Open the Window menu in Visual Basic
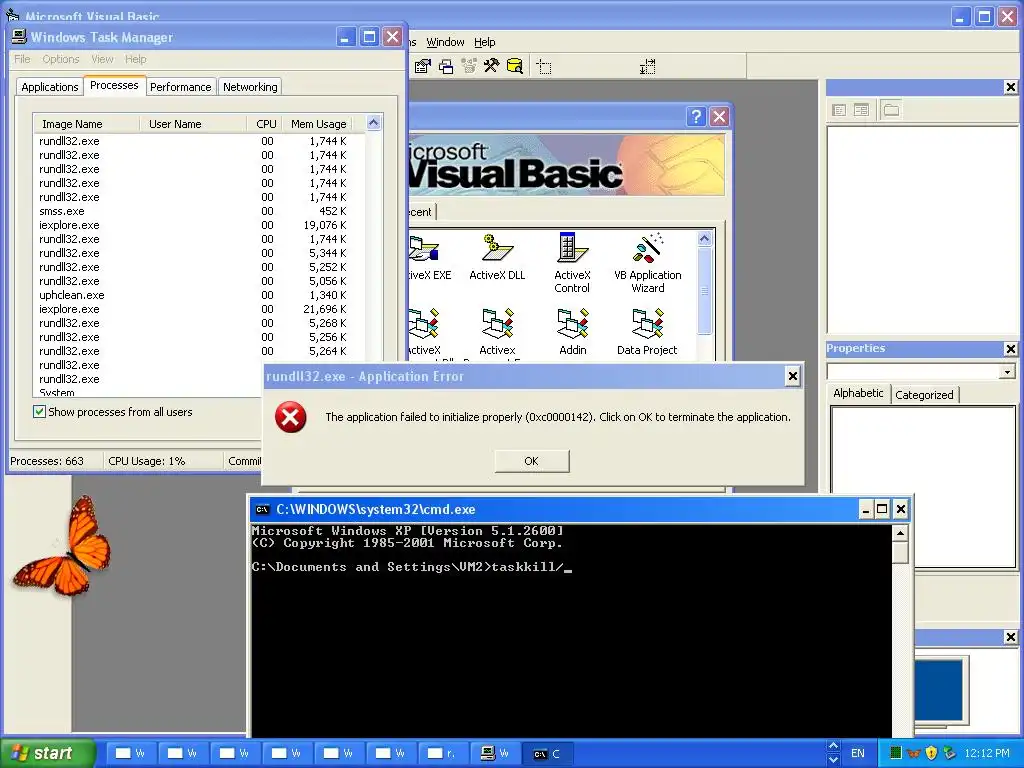Screen dimensions: 1024x768 click(445, 42)
